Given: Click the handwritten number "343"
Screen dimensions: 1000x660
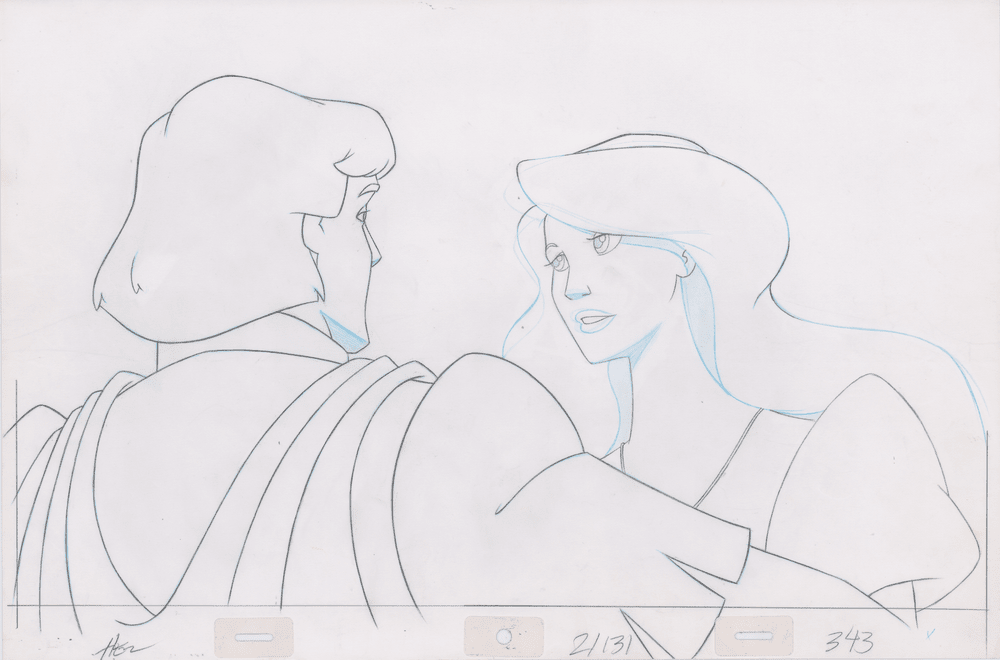Looking at the screenshot, I should [849, 640].
